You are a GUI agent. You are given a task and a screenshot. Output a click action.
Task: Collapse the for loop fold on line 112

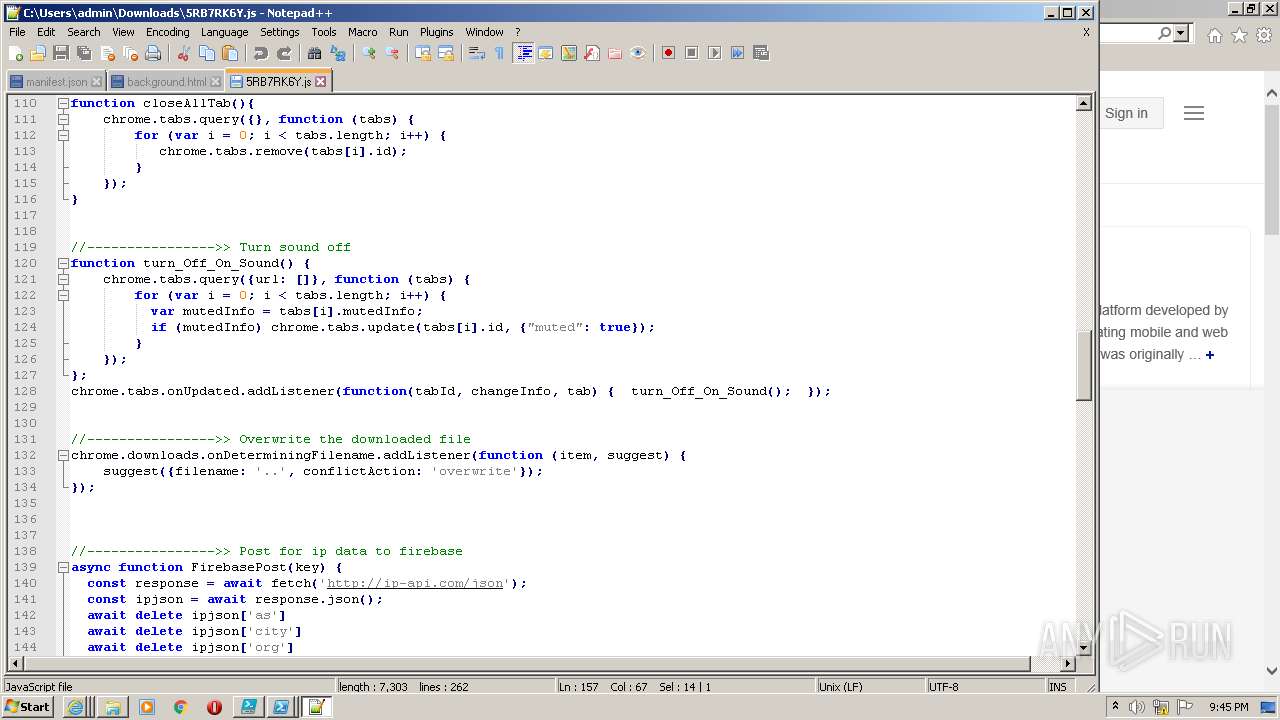click(63, 135)
